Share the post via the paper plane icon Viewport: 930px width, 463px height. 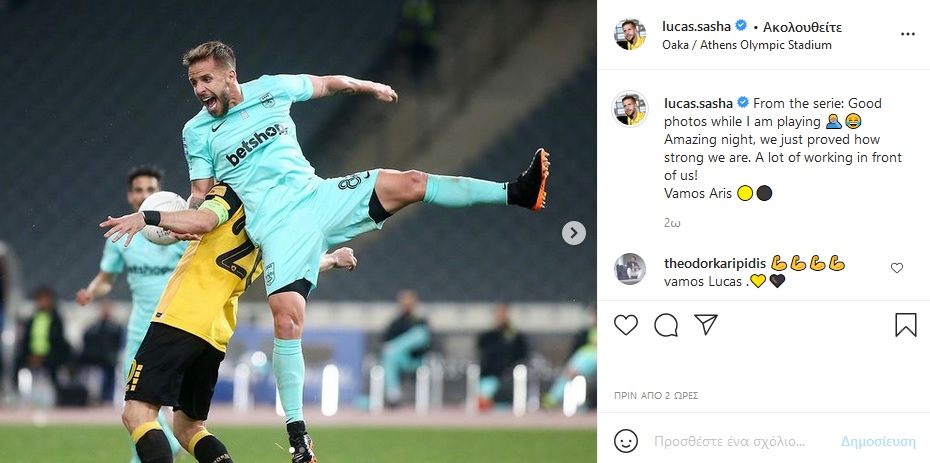click(x=706, y=324)
